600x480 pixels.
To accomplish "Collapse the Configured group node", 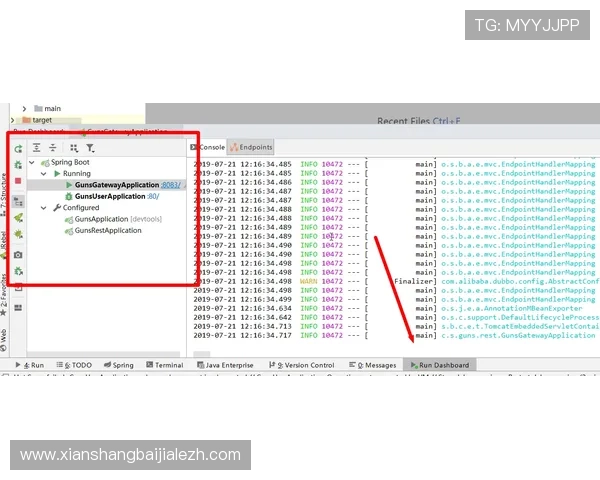I will [x=44, y=207].
